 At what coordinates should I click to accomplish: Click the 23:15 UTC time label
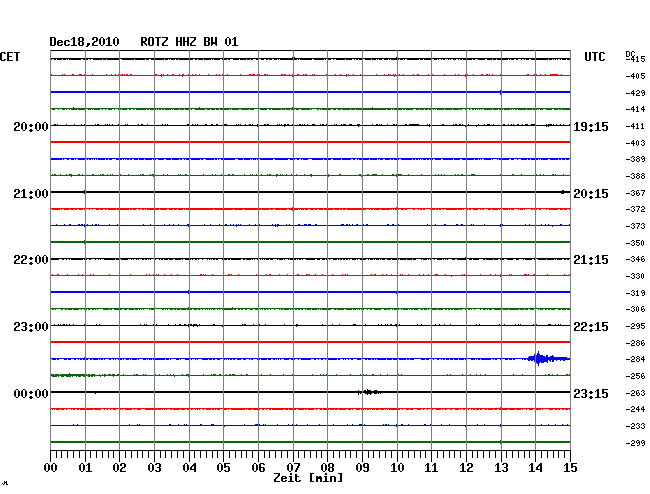(591, 393)
